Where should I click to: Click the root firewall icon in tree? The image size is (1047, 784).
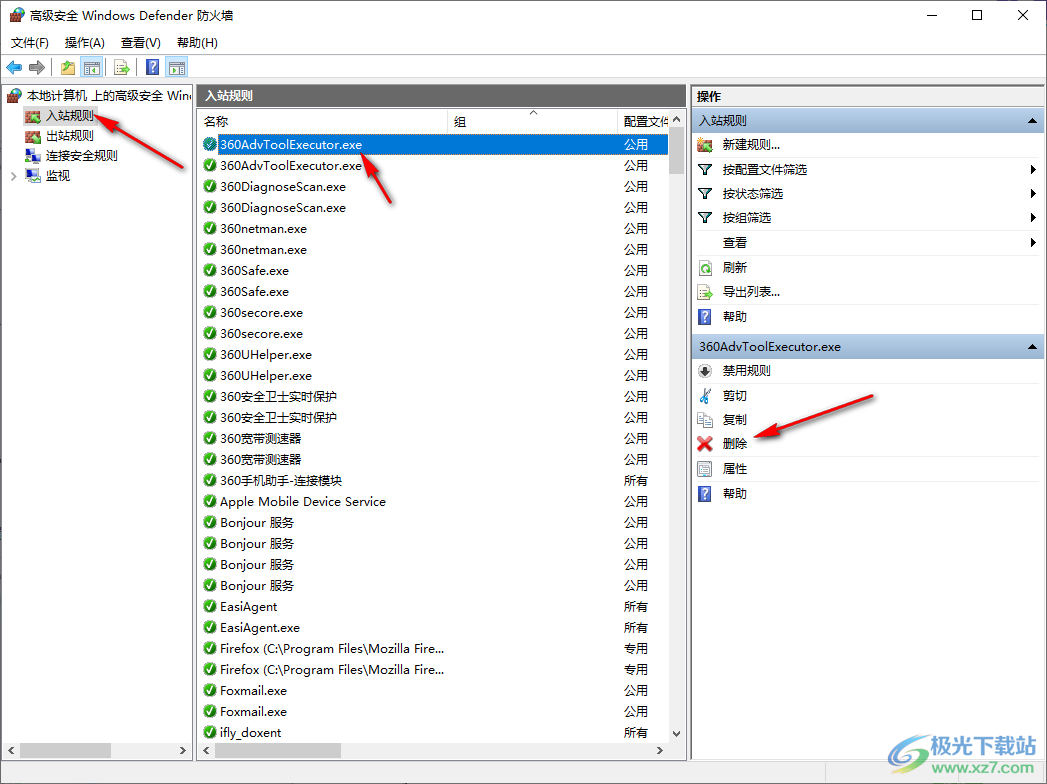(15, 96)
